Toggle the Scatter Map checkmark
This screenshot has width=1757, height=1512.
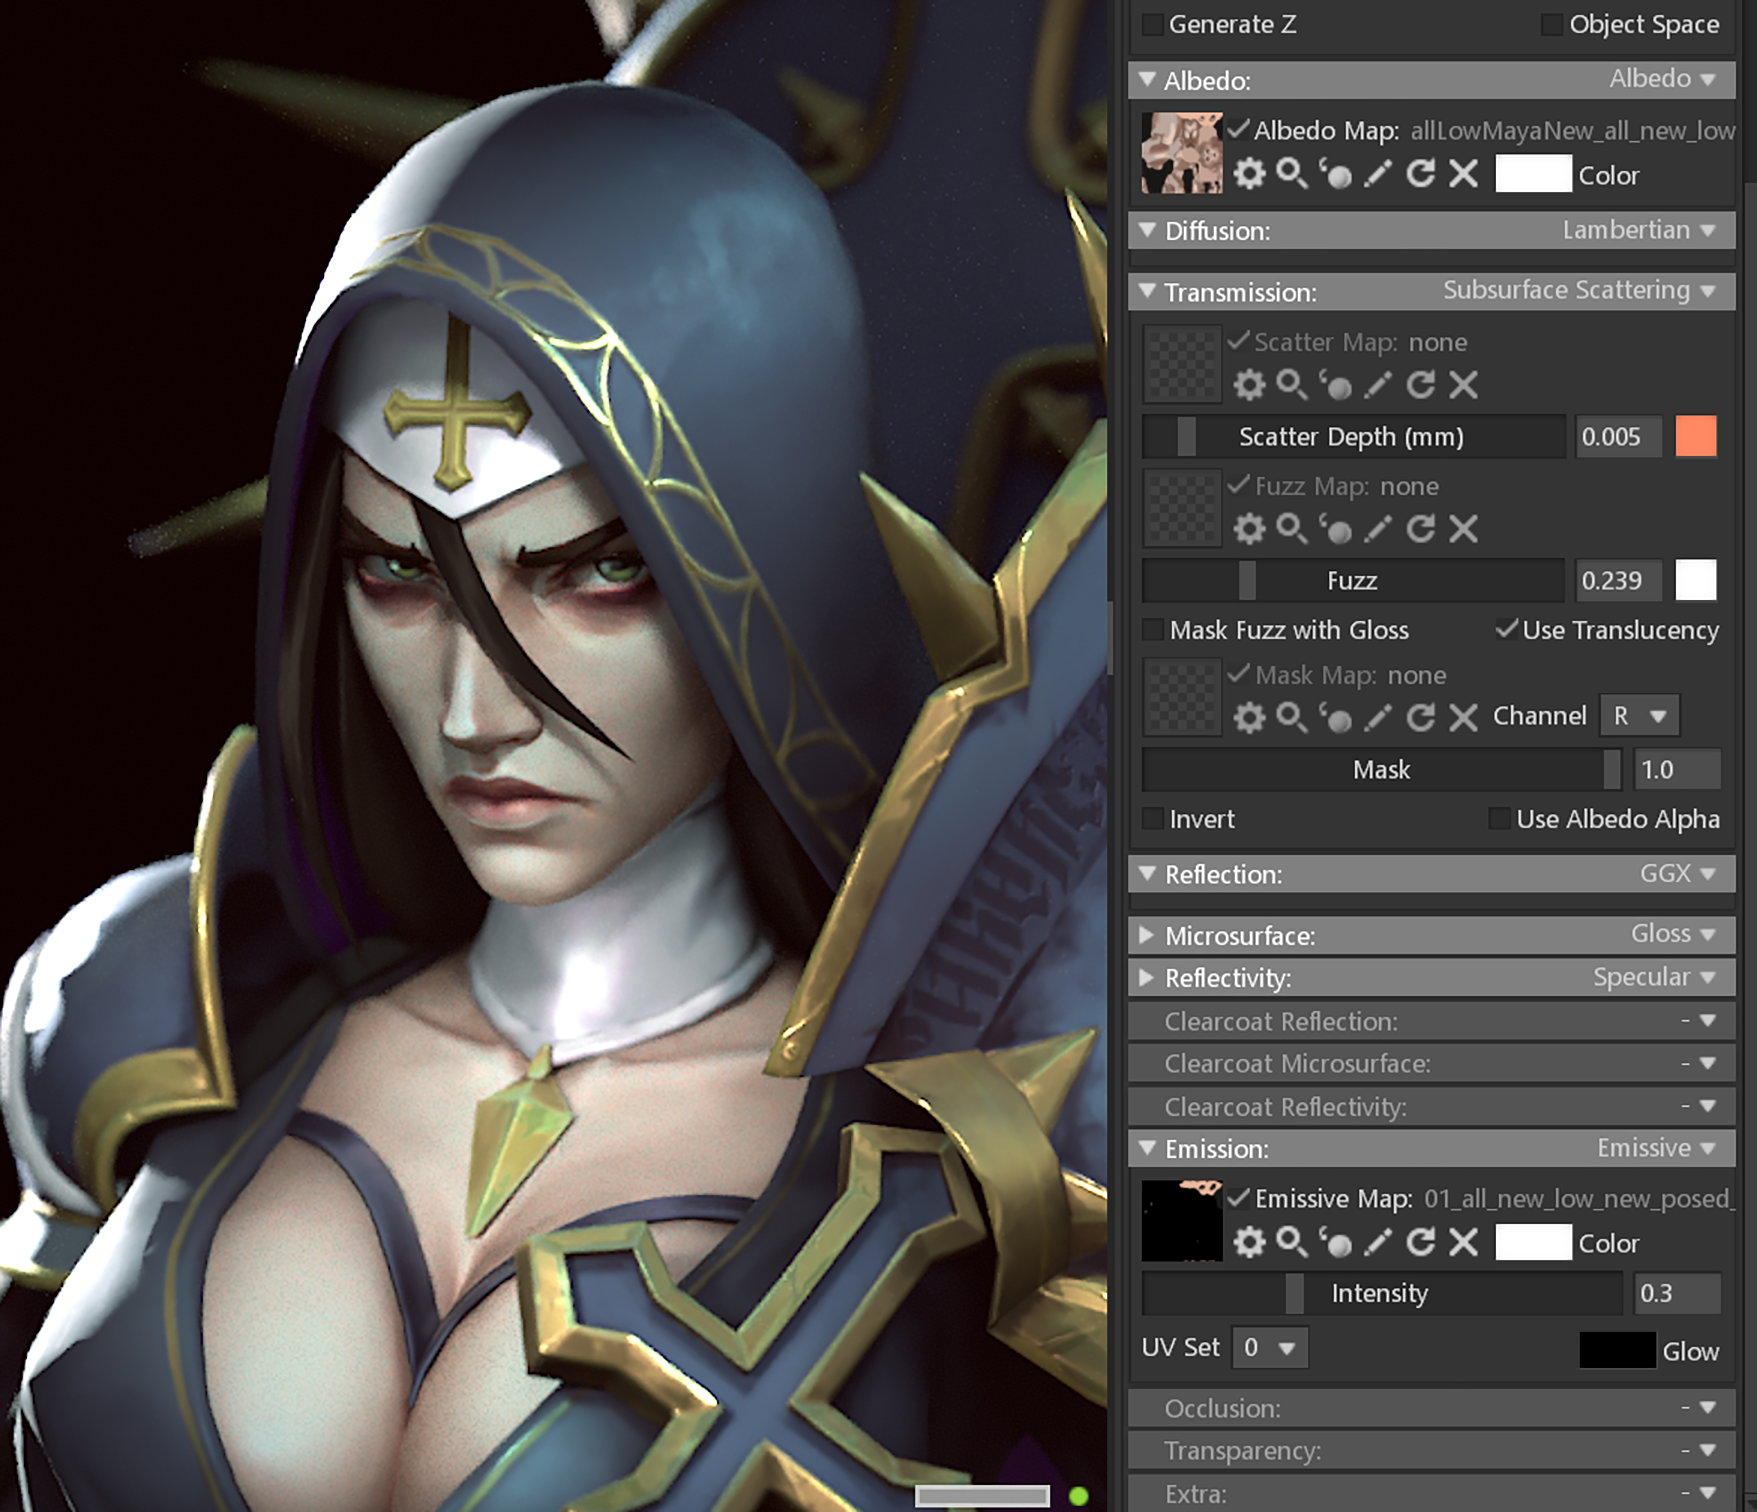[1239, 341]
